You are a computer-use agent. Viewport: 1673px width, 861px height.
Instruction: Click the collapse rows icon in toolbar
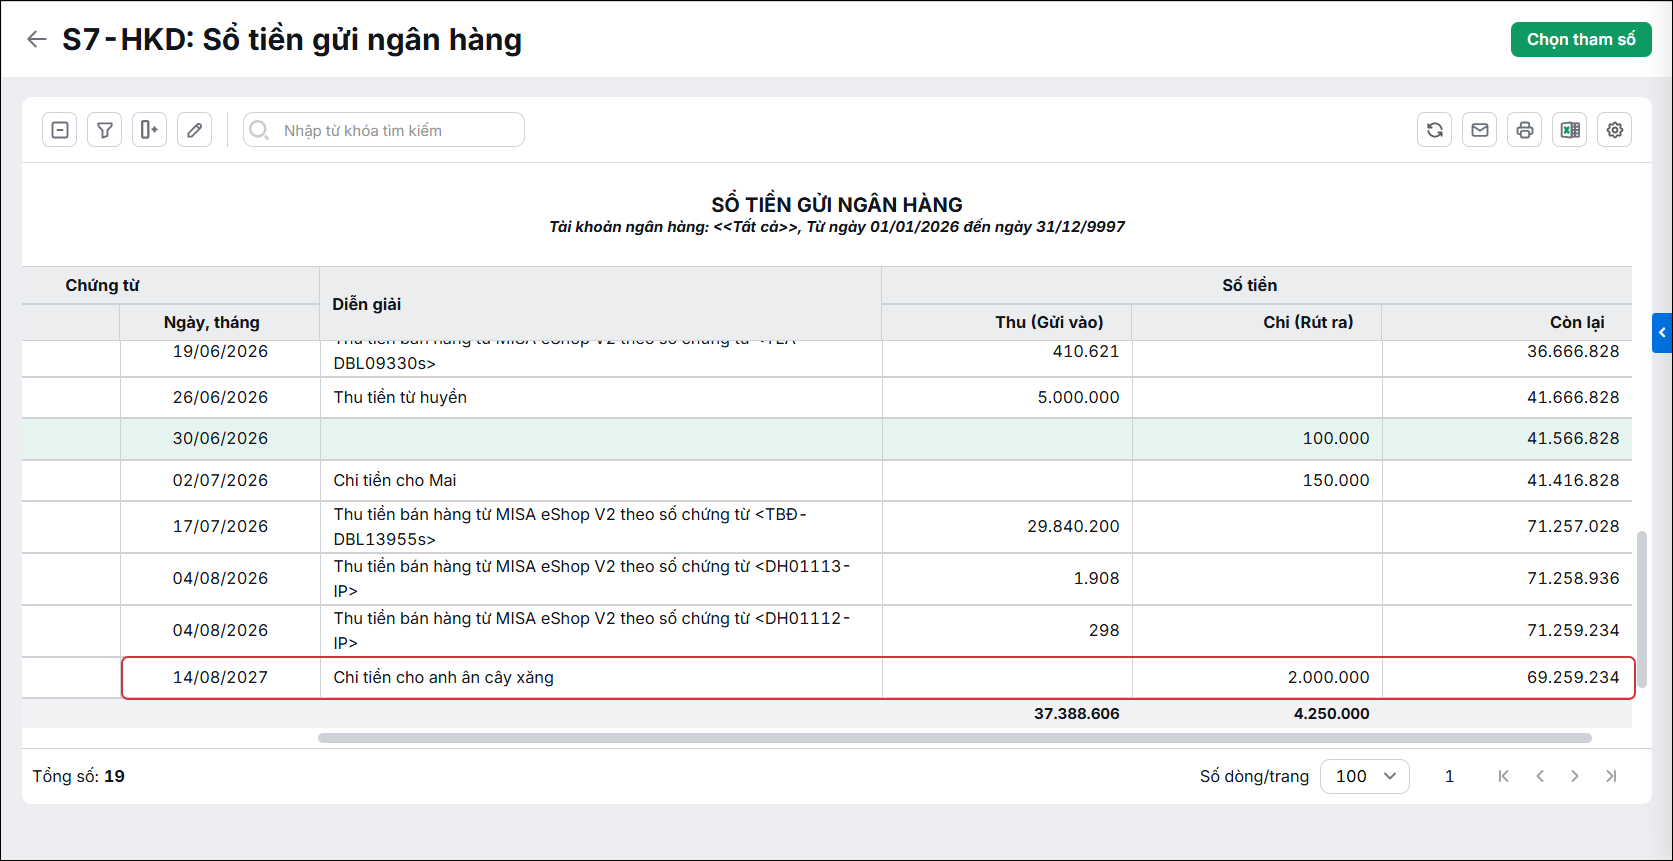click(x=60, y=130)
